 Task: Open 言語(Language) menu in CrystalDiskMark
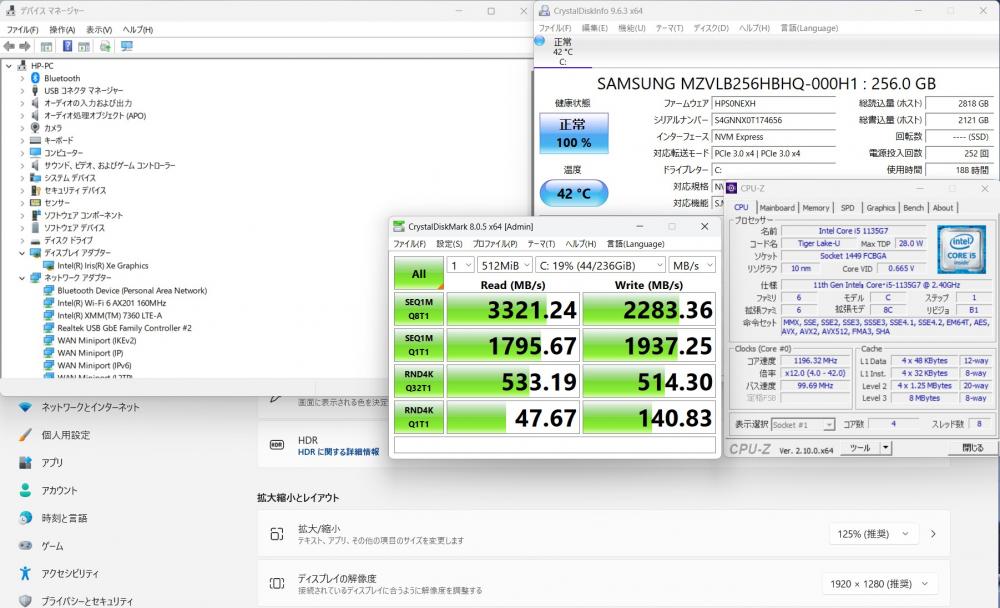pyautogui.click(x=635, y=244)
